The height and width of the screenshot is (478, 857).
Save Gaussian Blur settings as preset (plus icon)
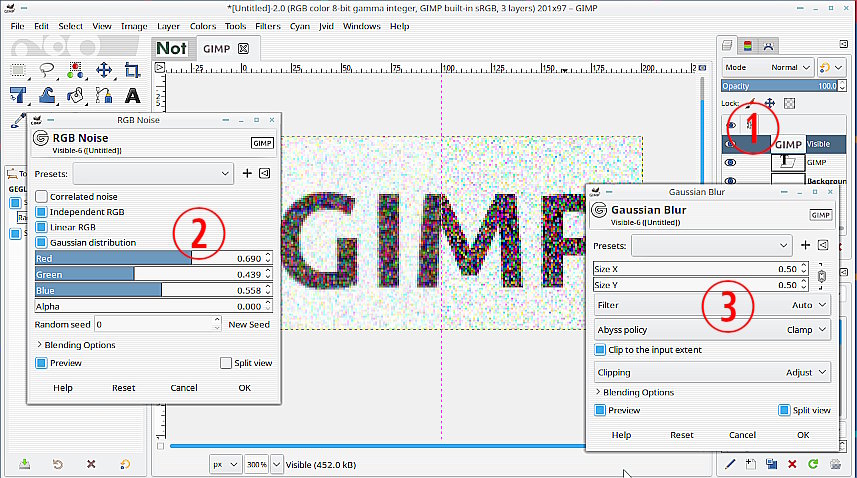tap(805, 245)
